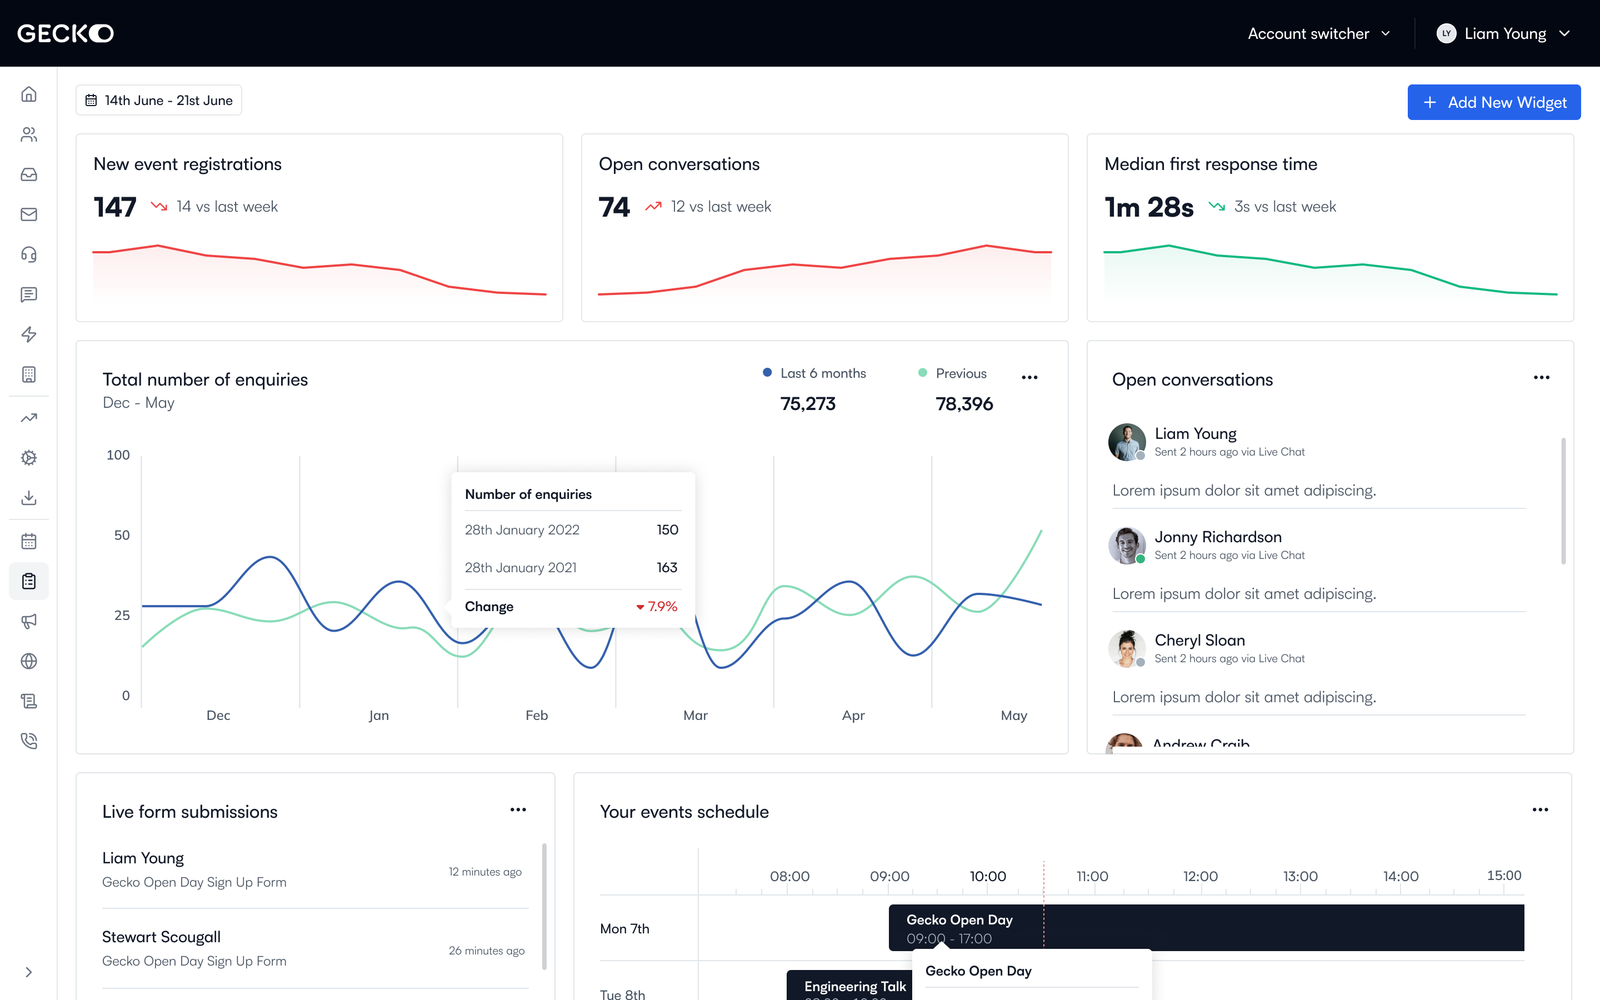Click the Feb label on chart axis
The height and width of the screenshot is (1000, 1600).
pos(537,715)
